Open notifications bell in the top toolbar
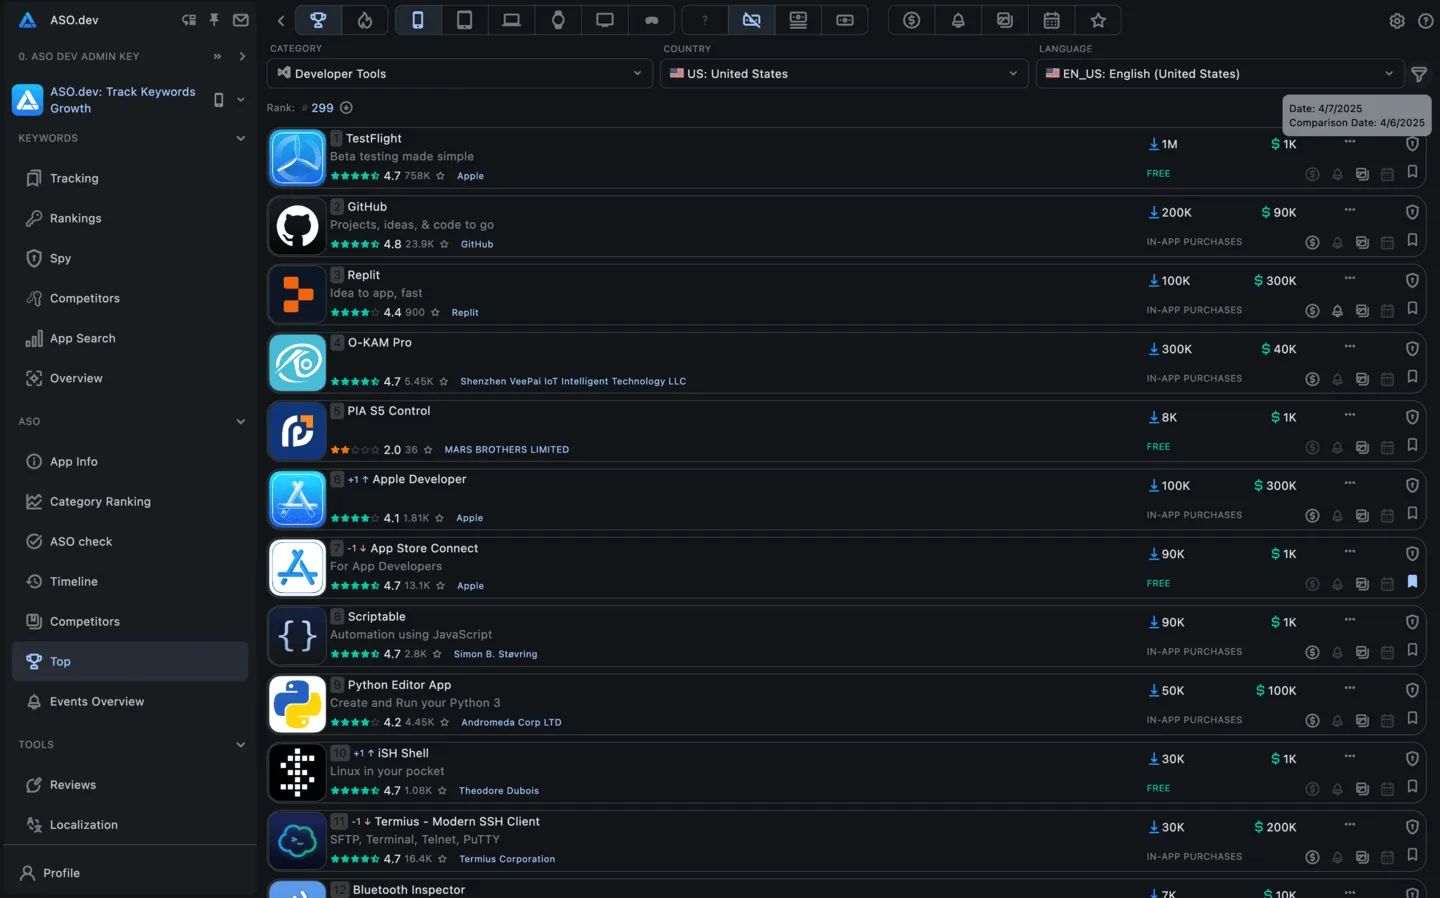 coord(958,20)
